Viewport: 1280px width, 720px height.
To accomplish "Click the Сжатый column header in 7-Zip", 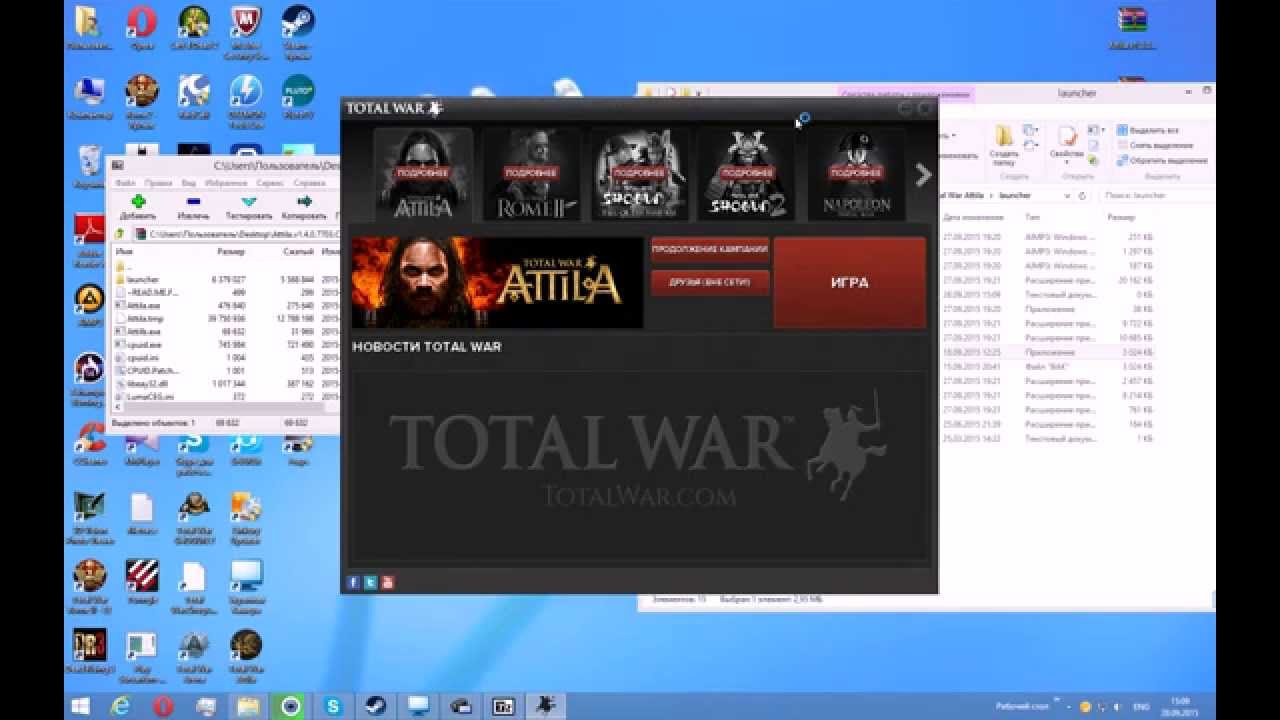I will [297, 252].
